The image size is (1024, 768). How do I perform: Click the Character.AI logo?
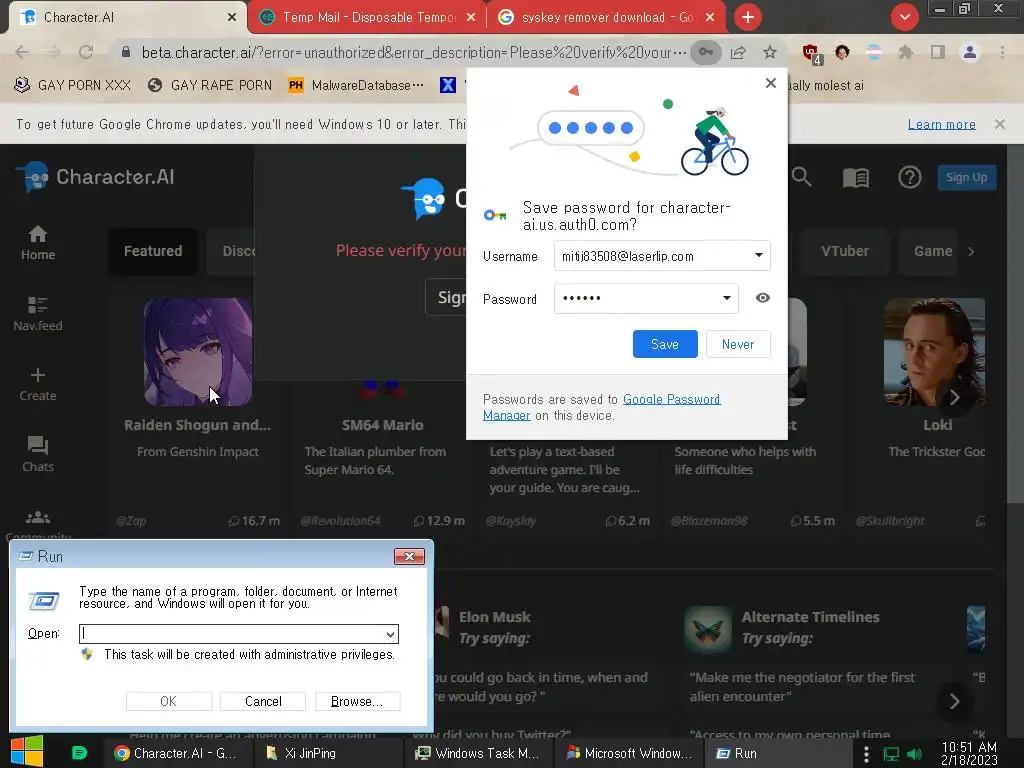click(x=95, y=177)
